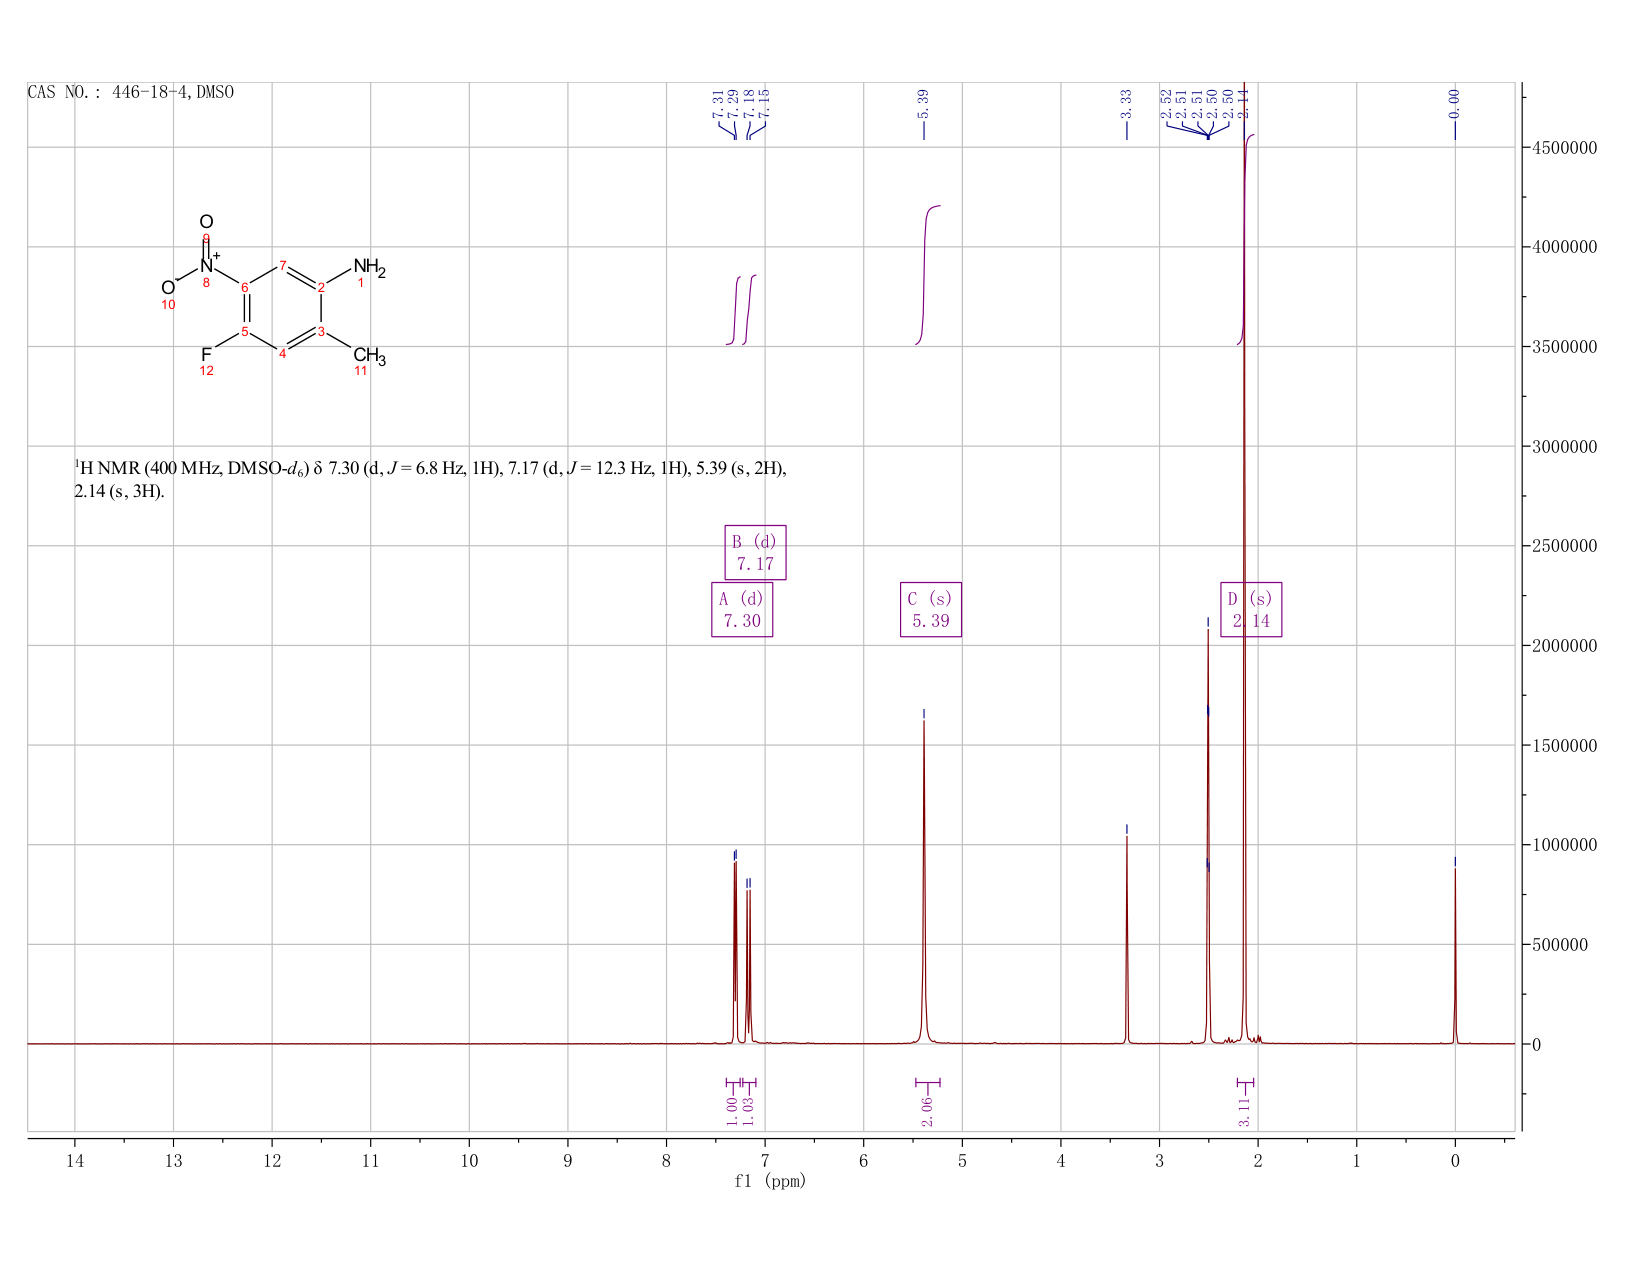Image resolution: width=1650 pixels, height=1275 pixels.
Task: Click axis tick label 0 ppm
Action: click(x=1455, y=1161)
